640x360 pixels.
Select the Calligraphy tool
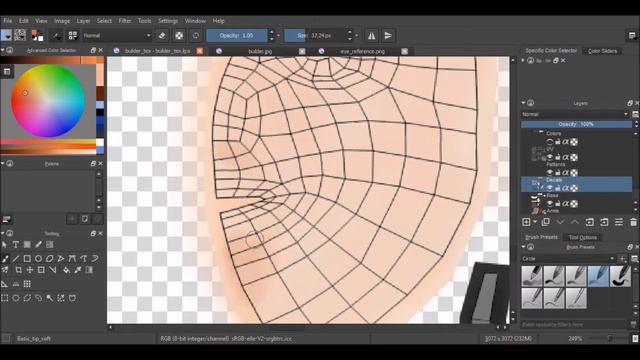tap(38, 244)
